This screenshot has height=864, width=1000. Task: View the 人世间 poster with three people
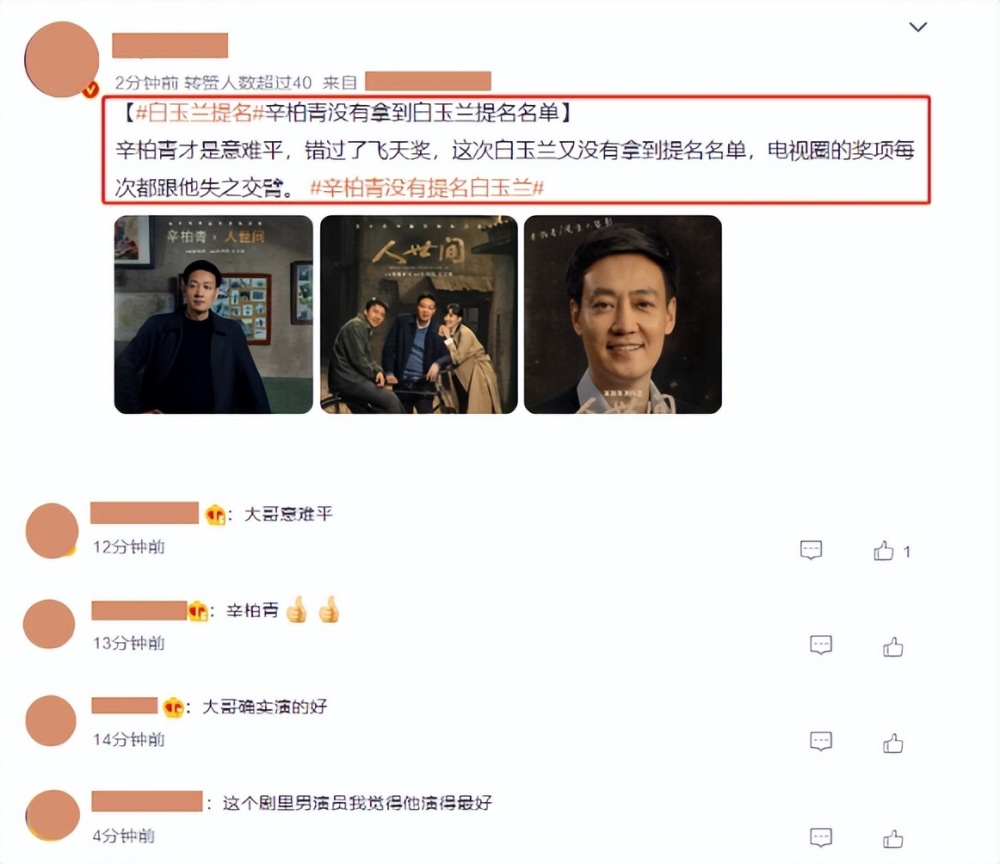[418, 314]
